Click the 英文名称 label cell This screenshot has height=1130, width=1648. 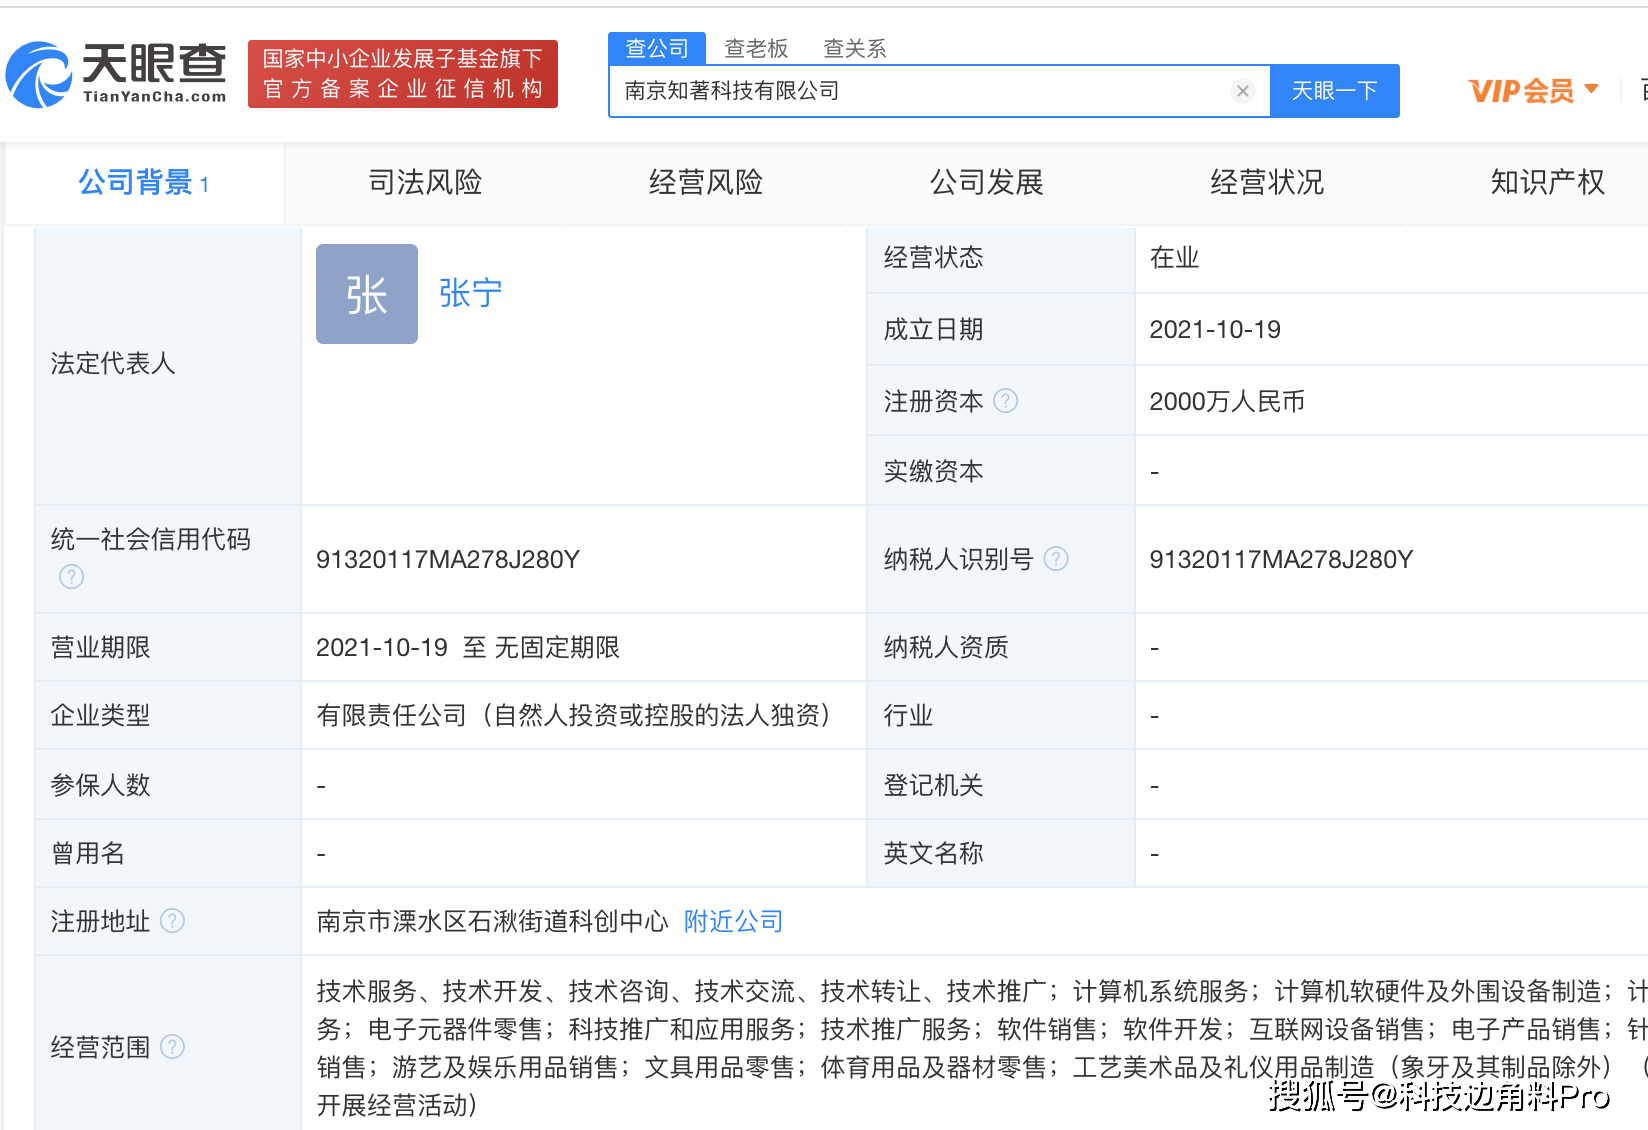(1001, 853)
